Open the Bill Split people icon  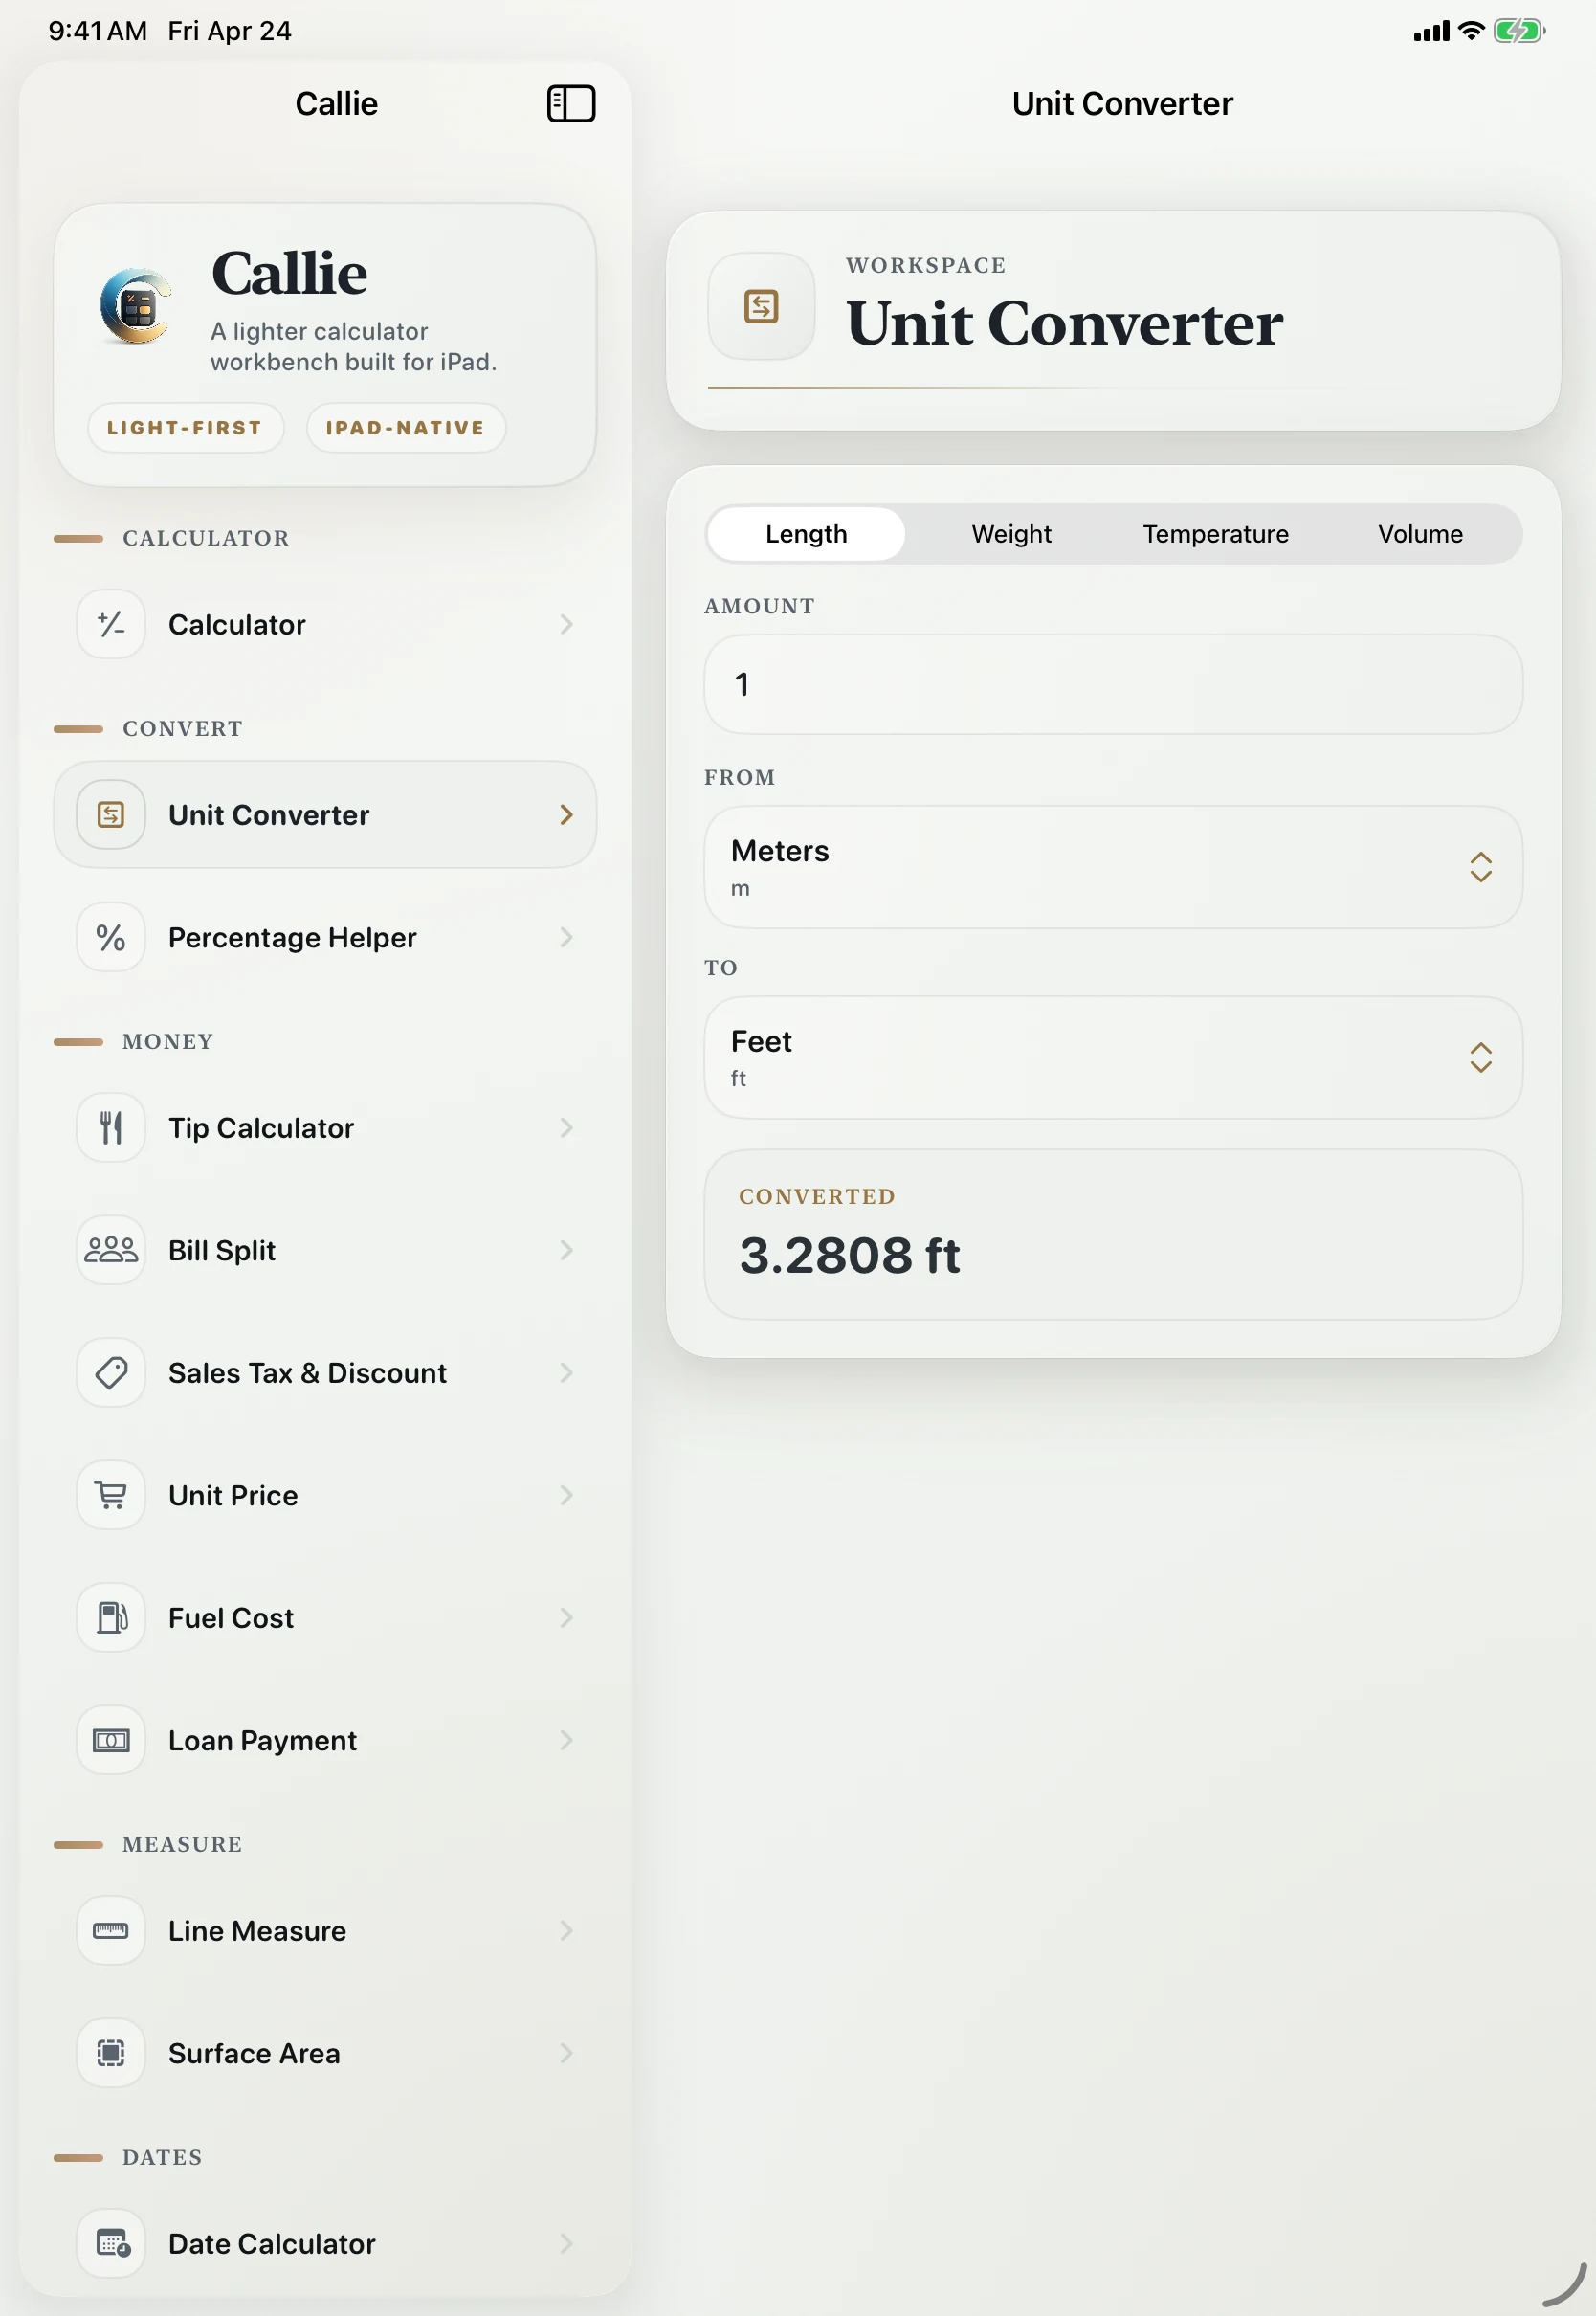[111, 1250]
